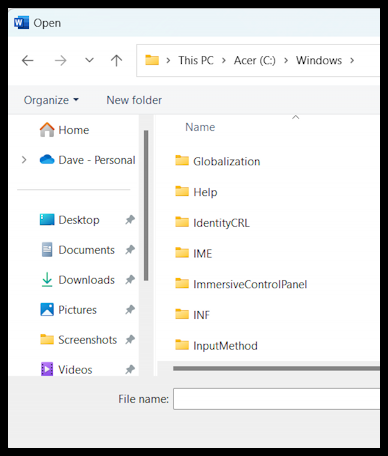Click the OneDrive cloud icon
Image resolution: width=388 pixels, height=456 pixels.
47,160
